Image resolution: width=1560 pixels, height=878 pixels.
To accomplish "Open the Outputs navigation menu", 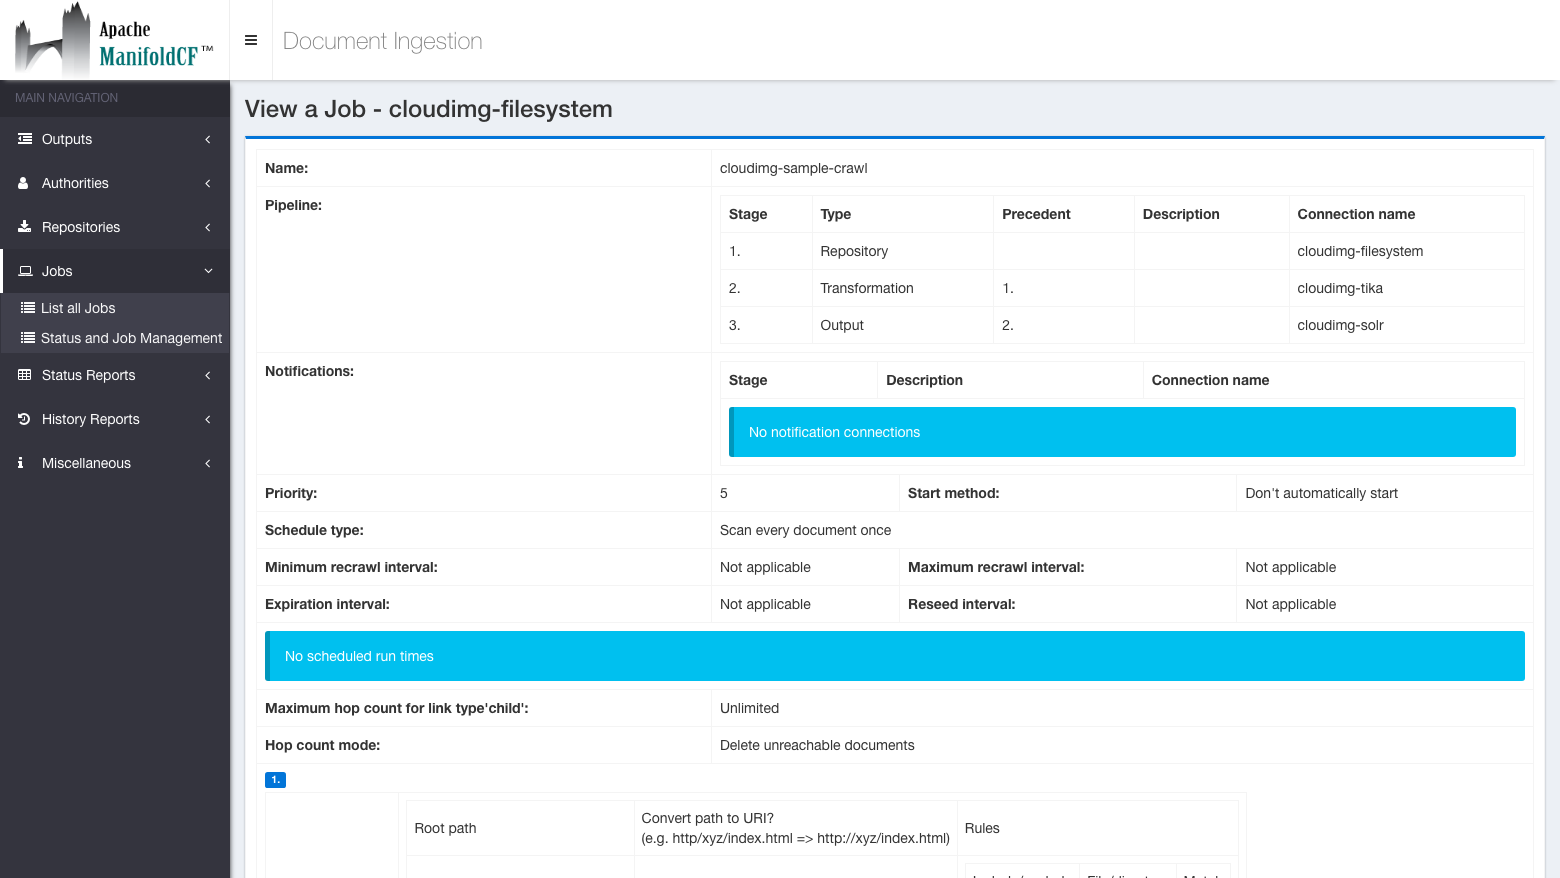I will pos(115,139).
